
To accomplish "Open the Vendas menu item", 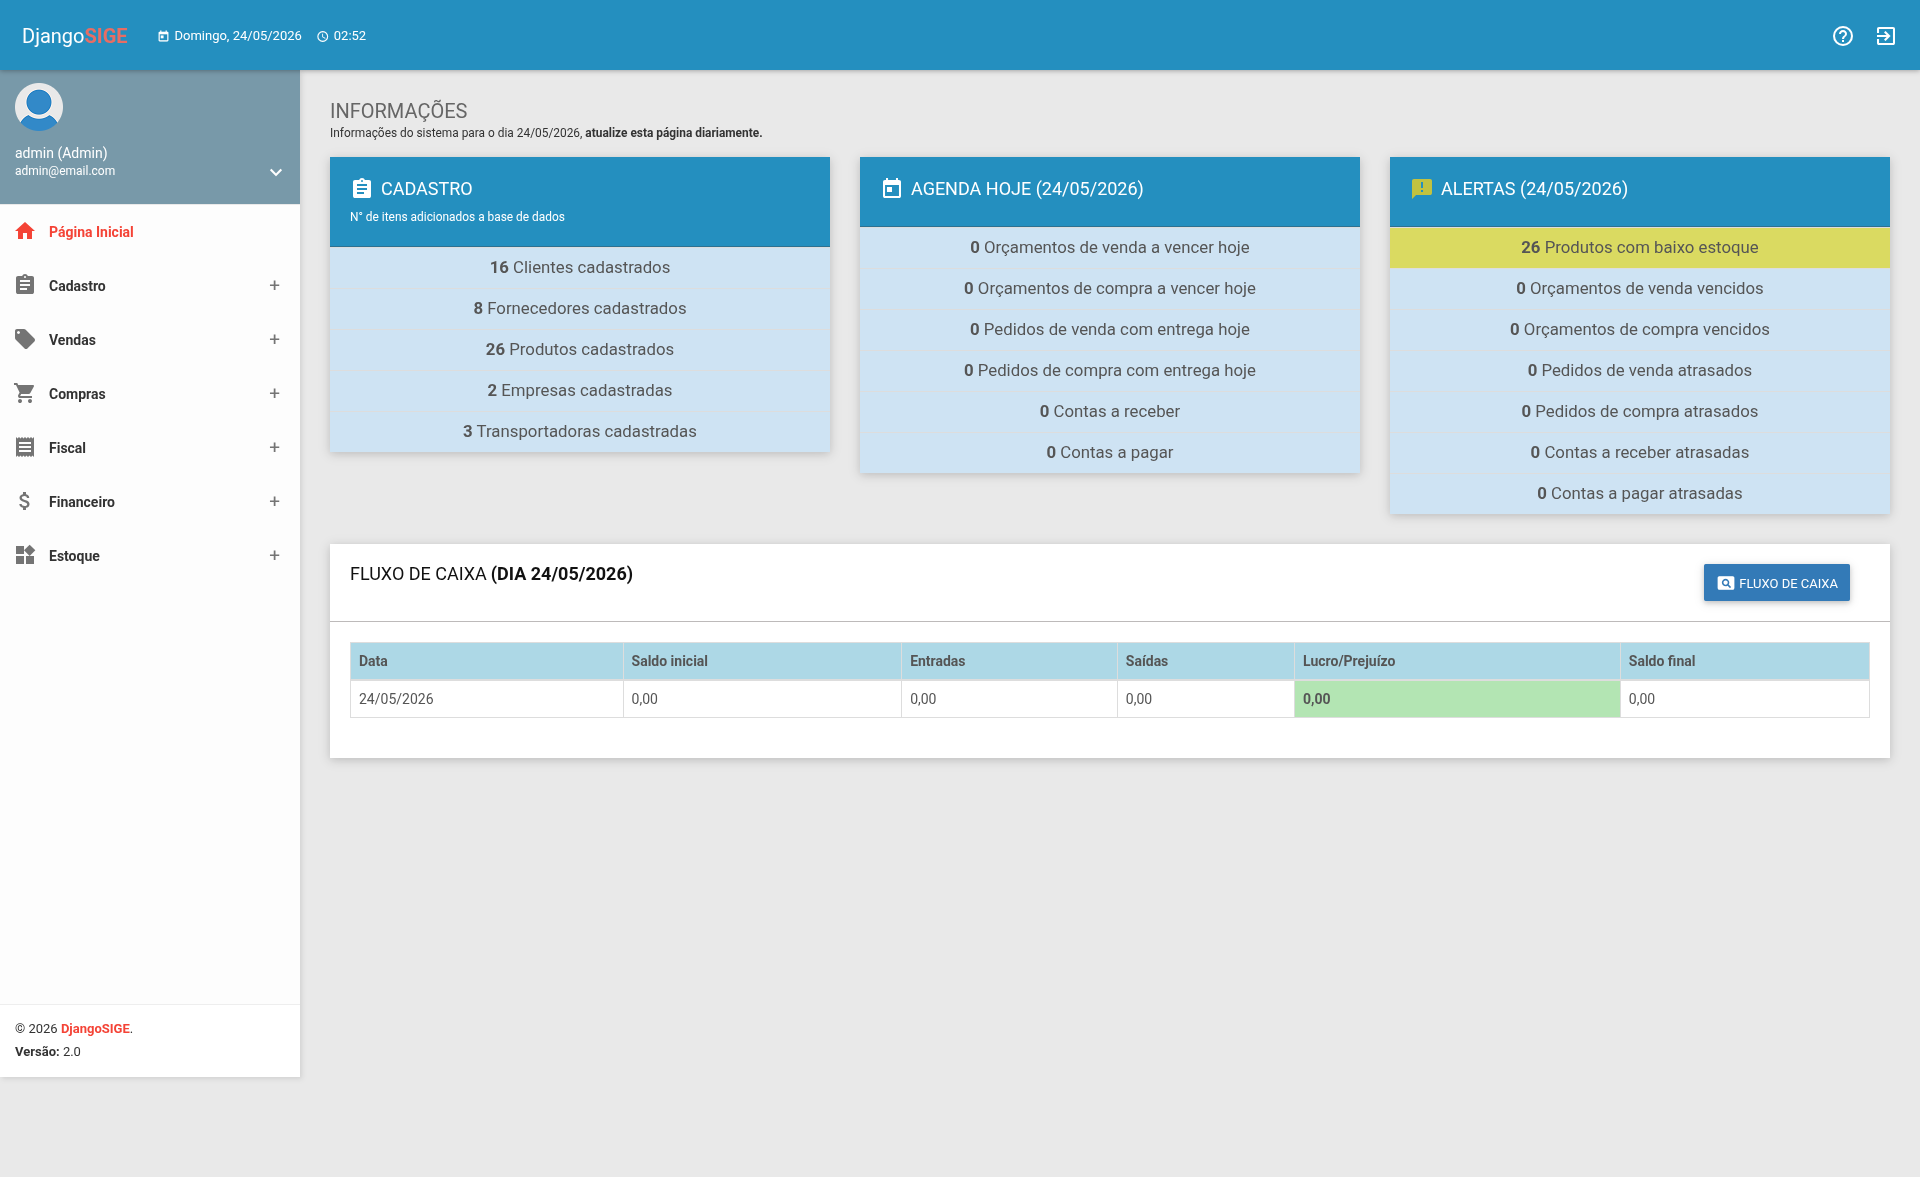I will coord(150,340).
